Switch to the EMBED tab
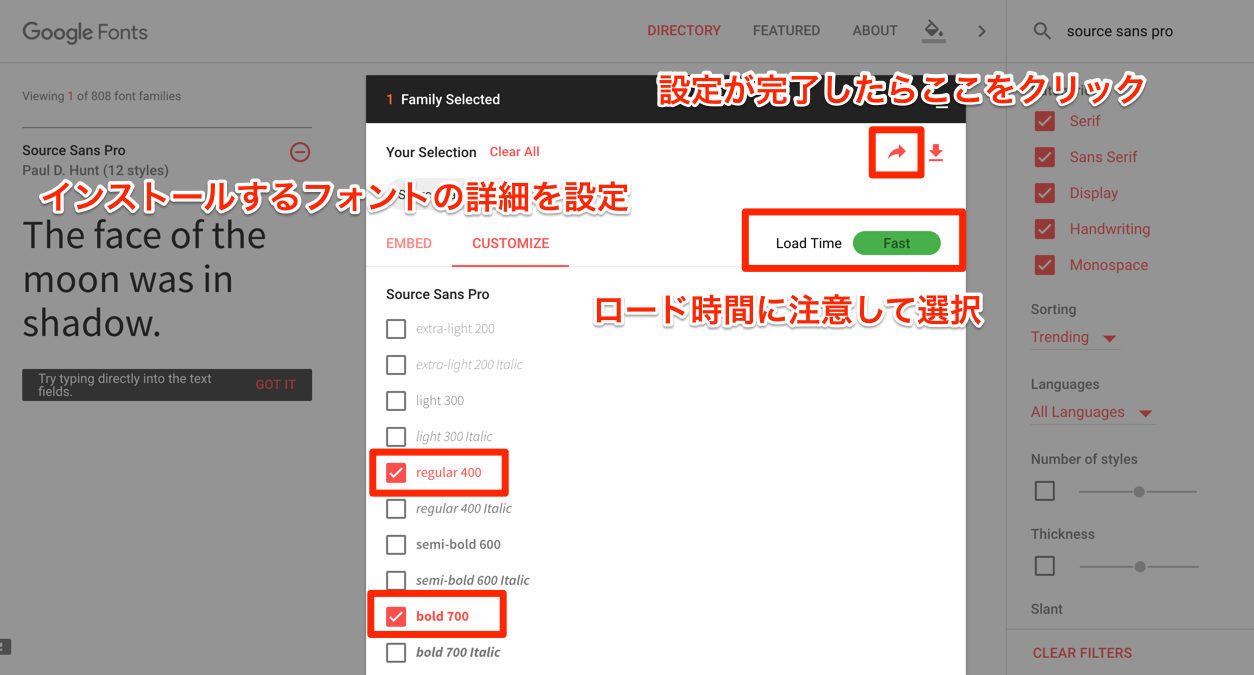Viewport: 1254px width, 675px height. pos(409,243)
